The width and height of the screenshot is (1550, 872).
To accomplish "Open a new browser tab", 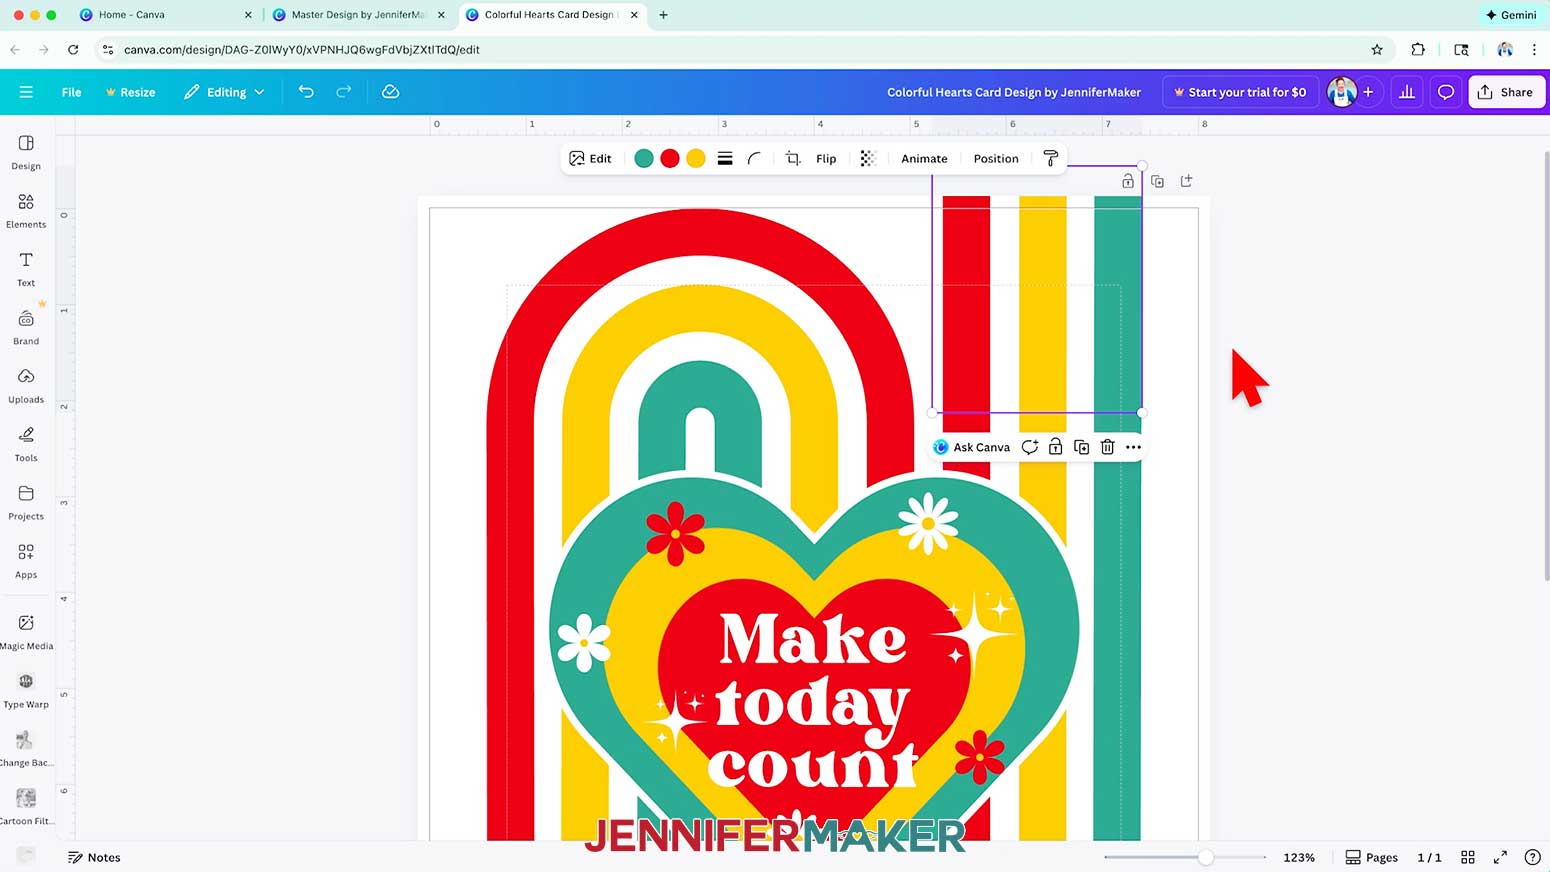I will [663, 15].
